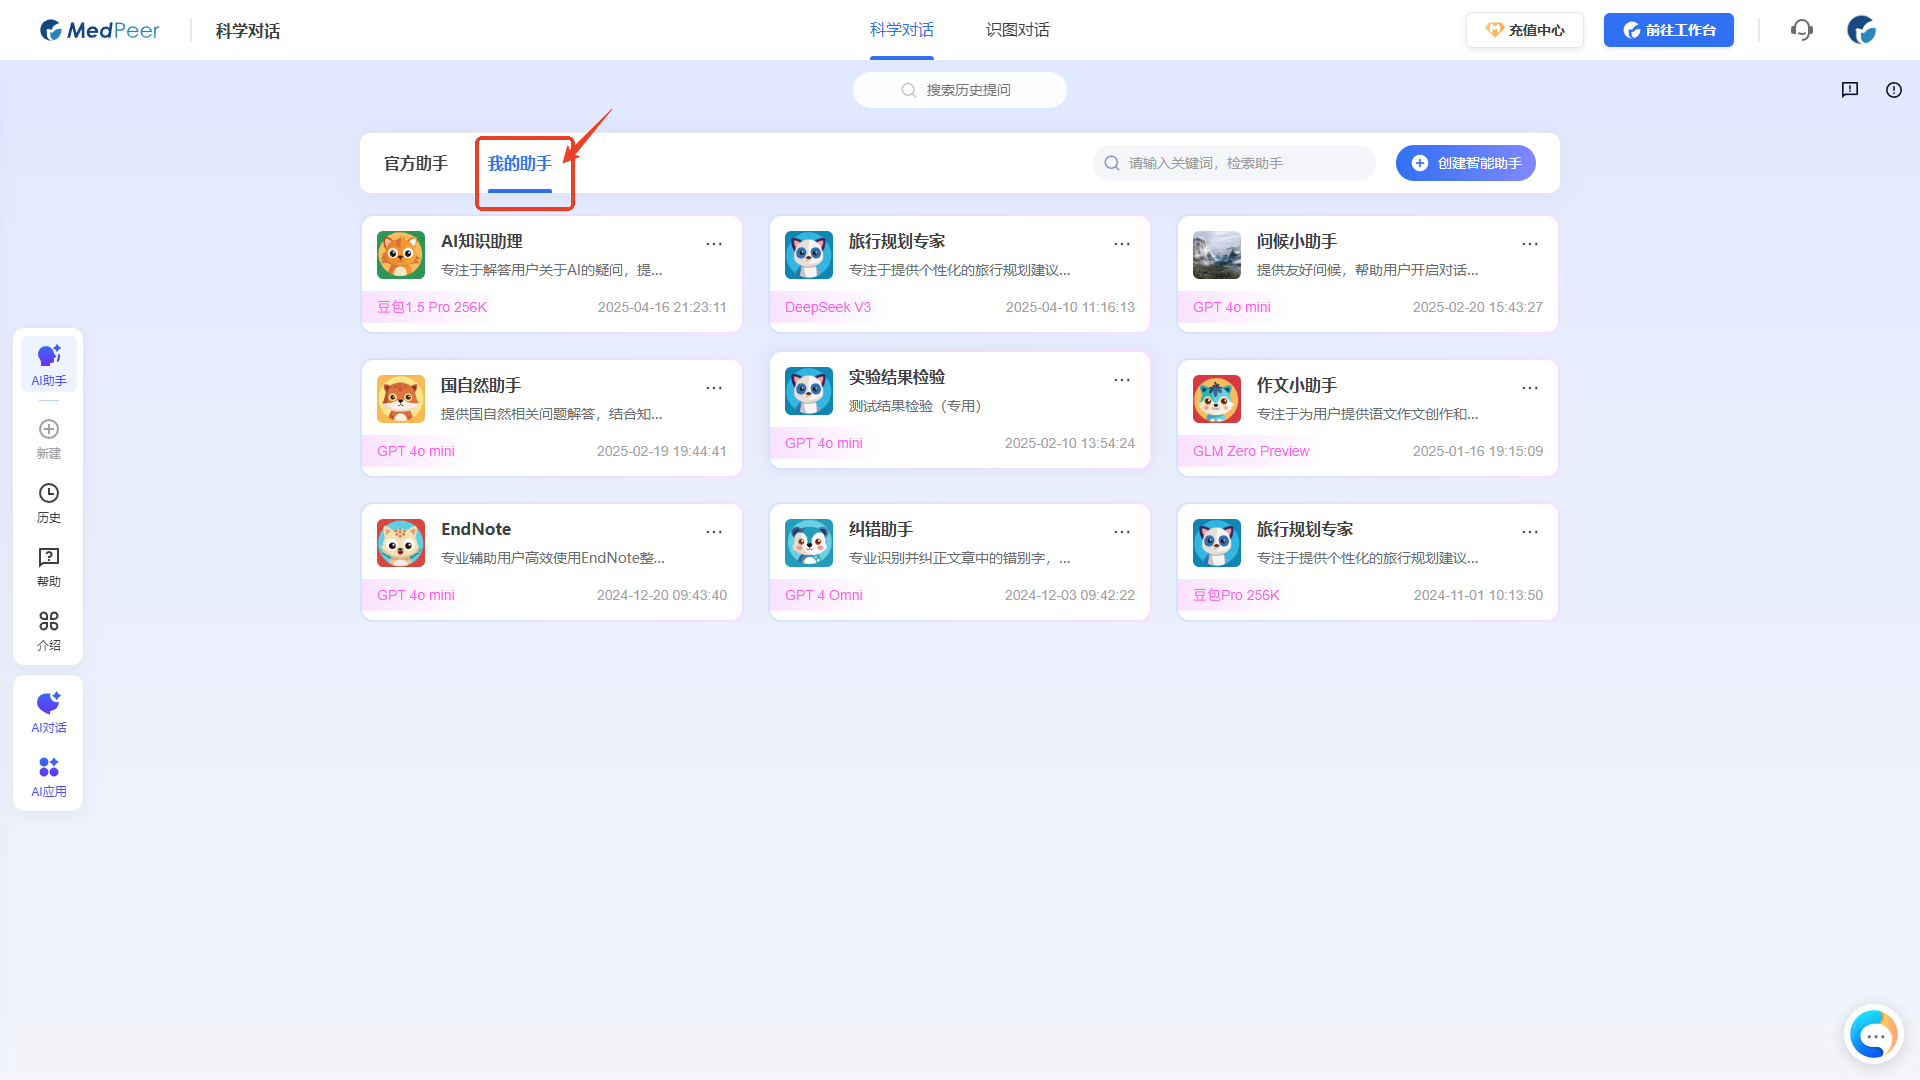Switch to AI对话 via the sidebar icon
The height and width of the screenshot is (1080, 1920).
click(x=48, y=712)
